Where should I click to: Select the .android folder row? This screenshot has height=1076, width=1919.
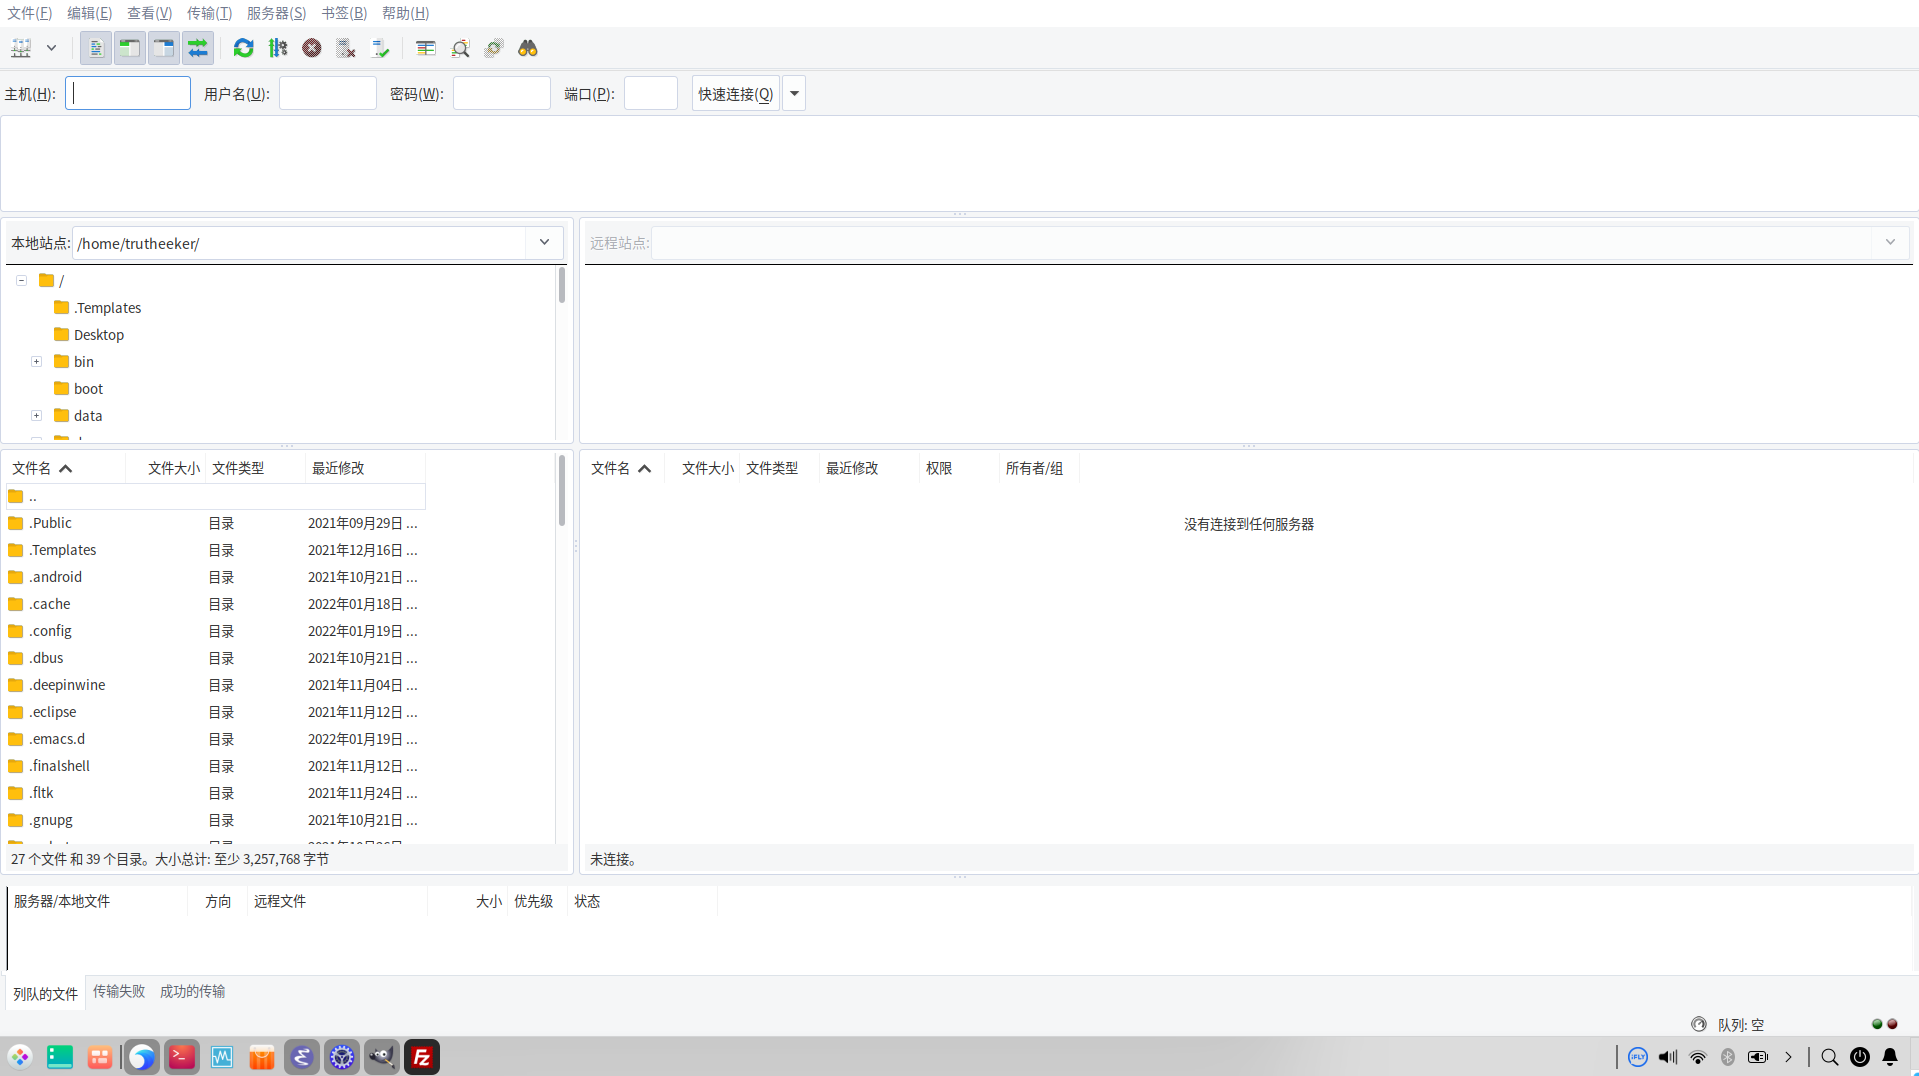[x=216, y=577]
